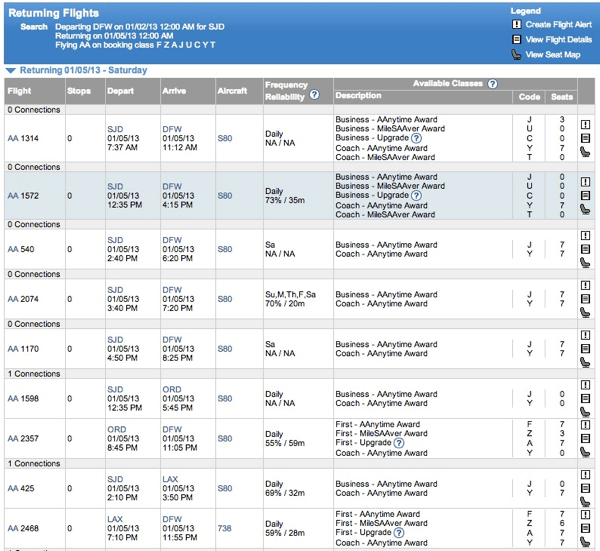View seat map for AA 2357
This screenshot has height=551, width=600.
click(x=585, y=452)
